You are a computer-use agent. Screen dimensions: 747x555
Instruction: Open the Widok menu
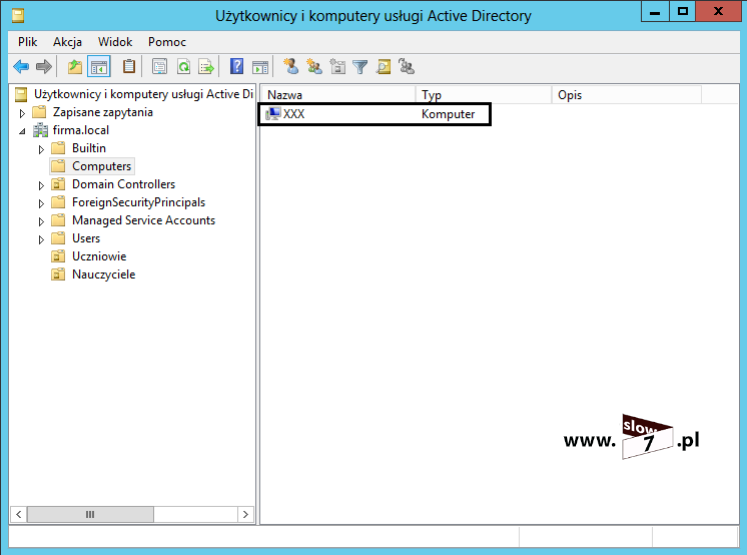tap(115, 42)
